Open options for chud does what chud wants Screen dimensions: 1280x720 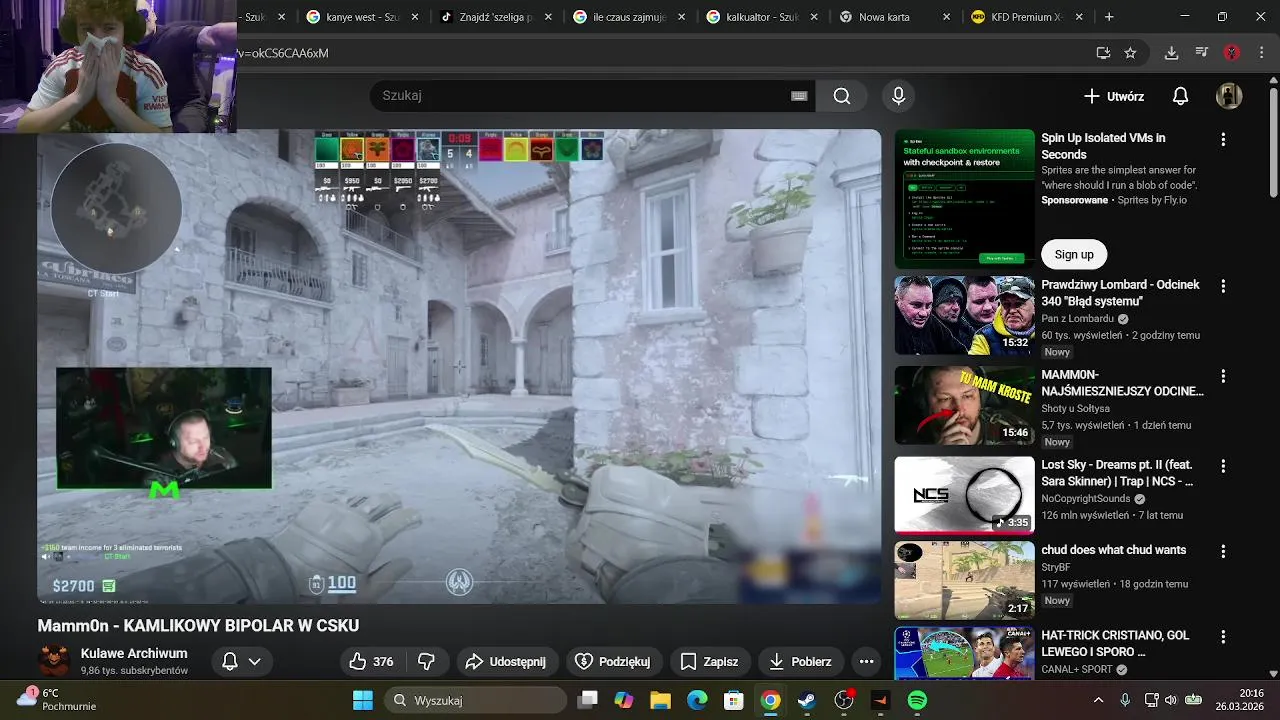coord(1222,551)
